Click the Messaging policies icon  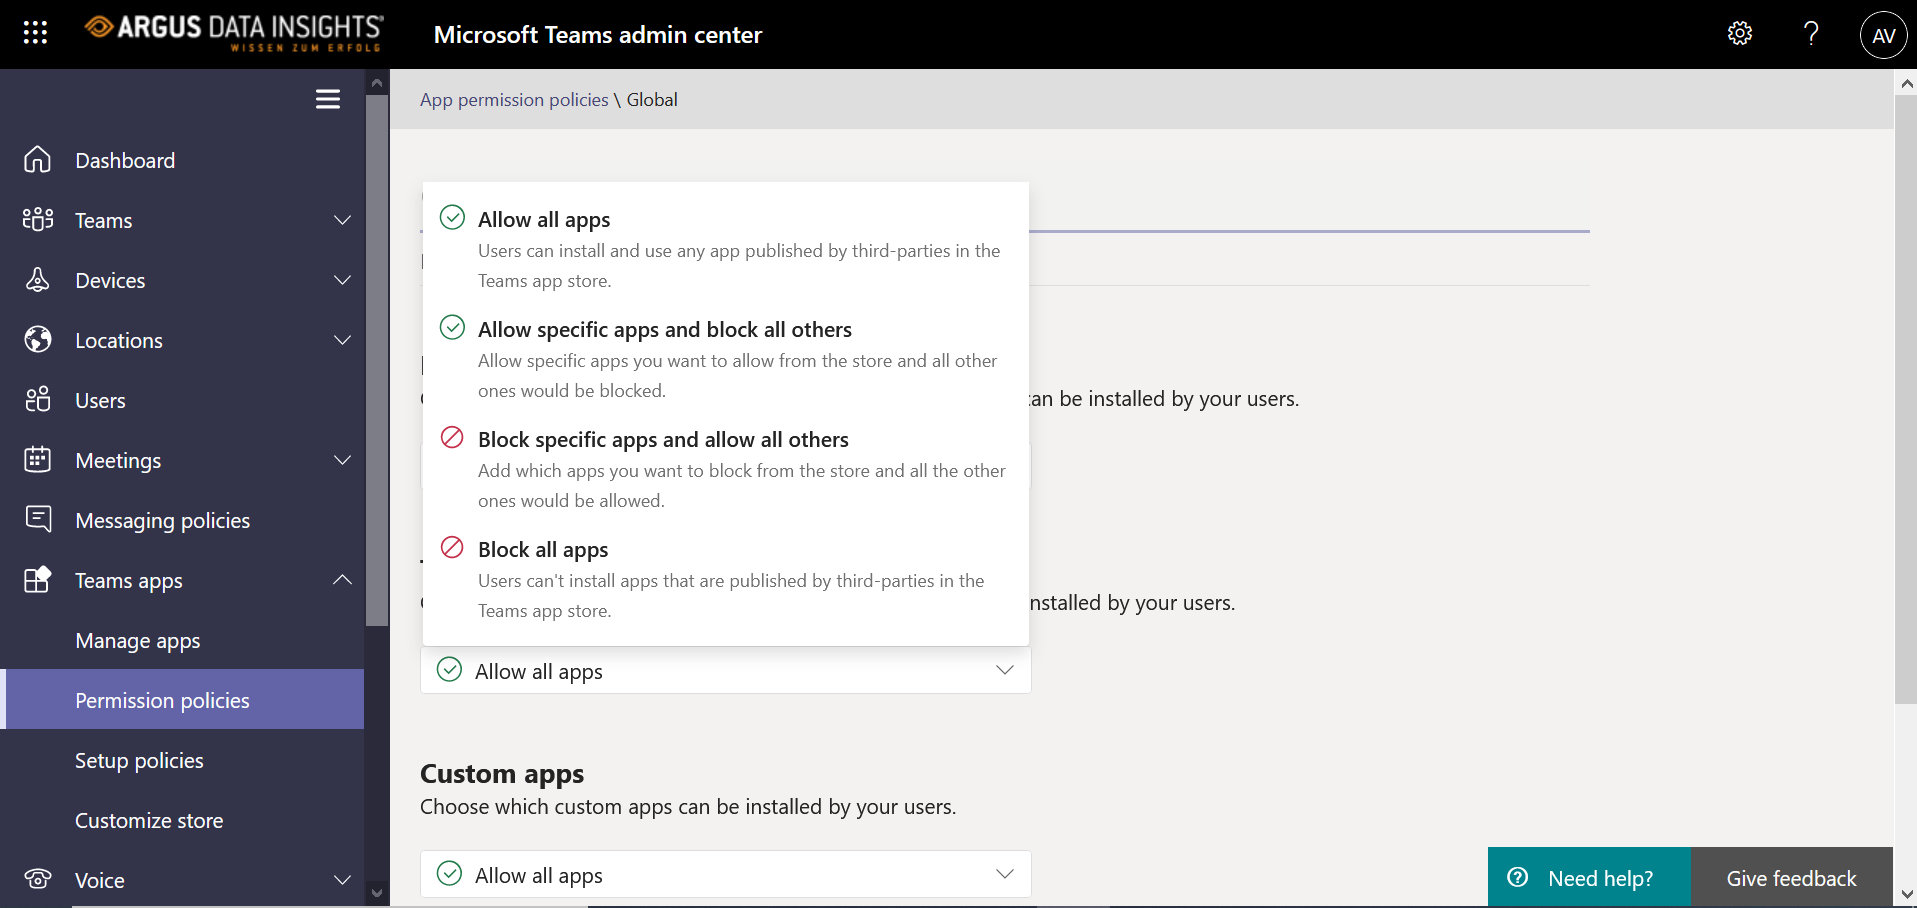tap(38, 519)
